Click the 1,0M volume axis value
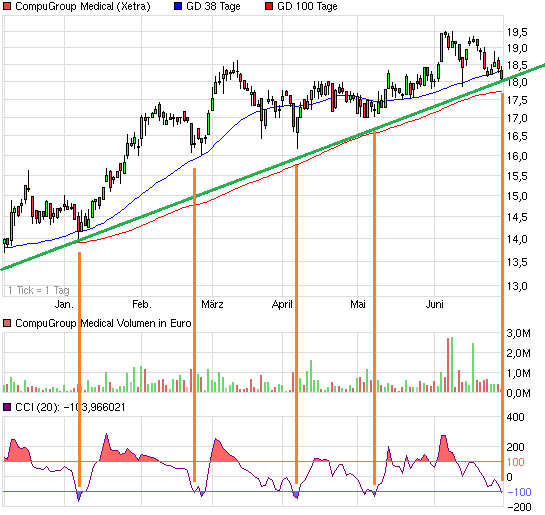 coord(519,373)
